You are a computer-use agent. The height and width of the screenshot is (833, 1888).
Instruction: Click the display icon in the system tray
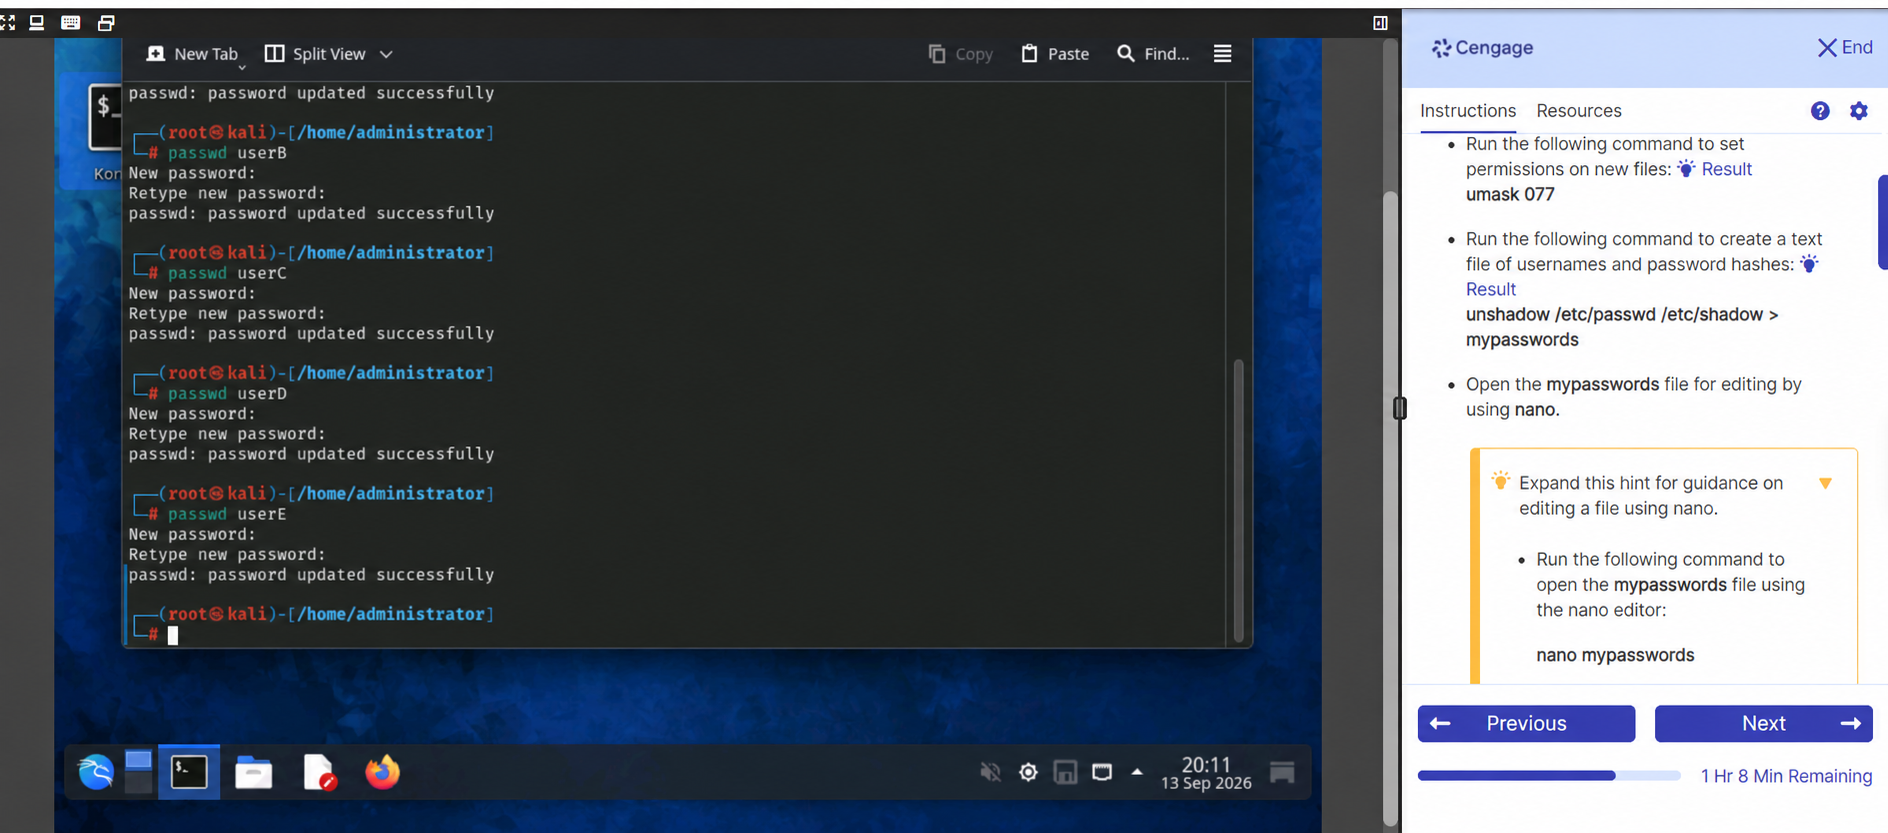click(1102, 772)
